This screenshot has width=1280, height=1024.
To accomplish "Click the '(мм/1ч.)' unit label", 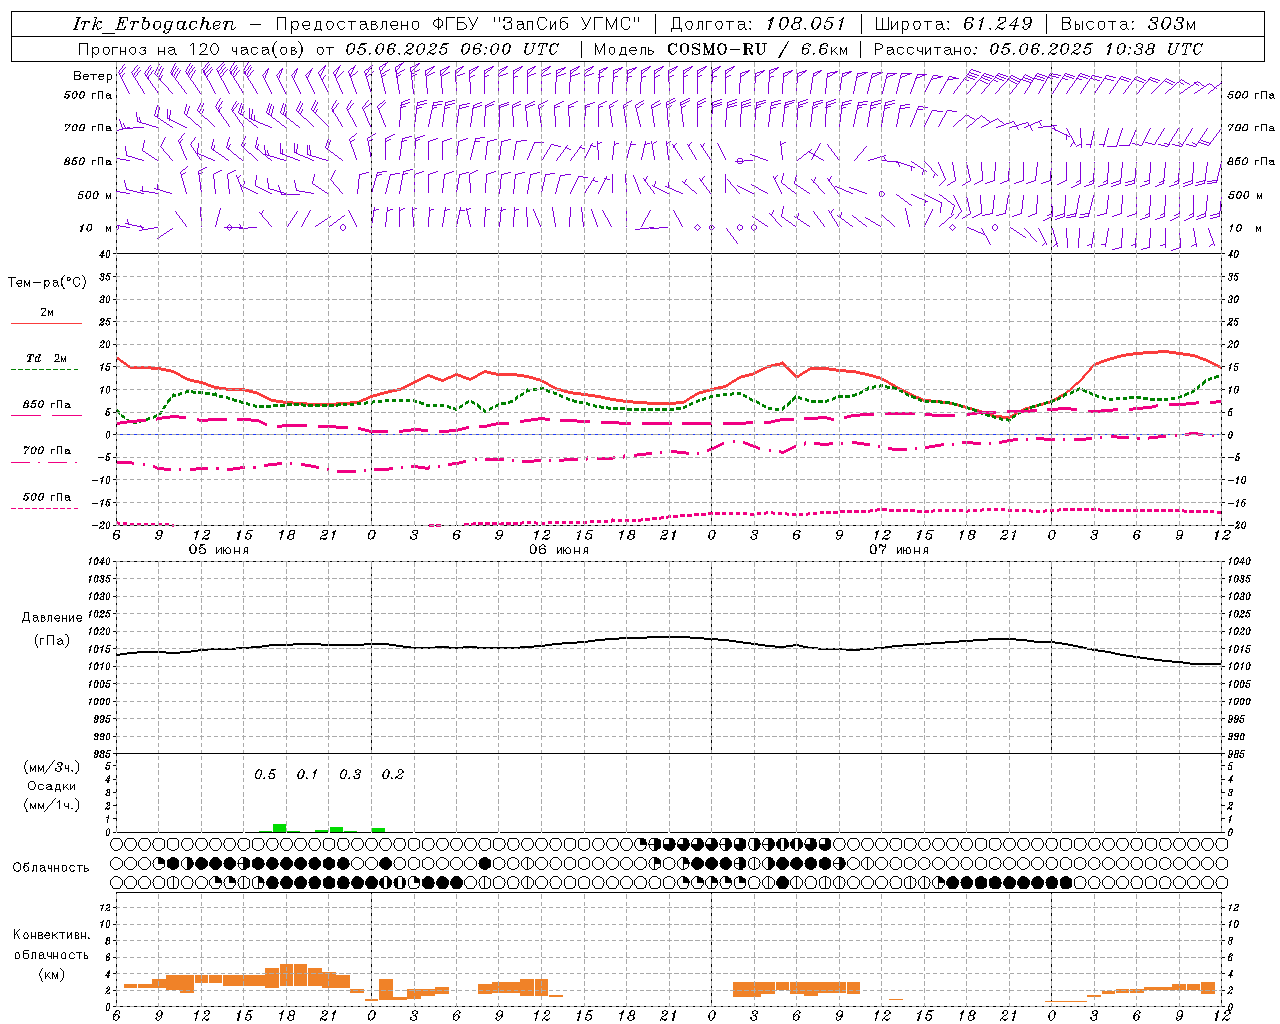I will pos(52,805).
